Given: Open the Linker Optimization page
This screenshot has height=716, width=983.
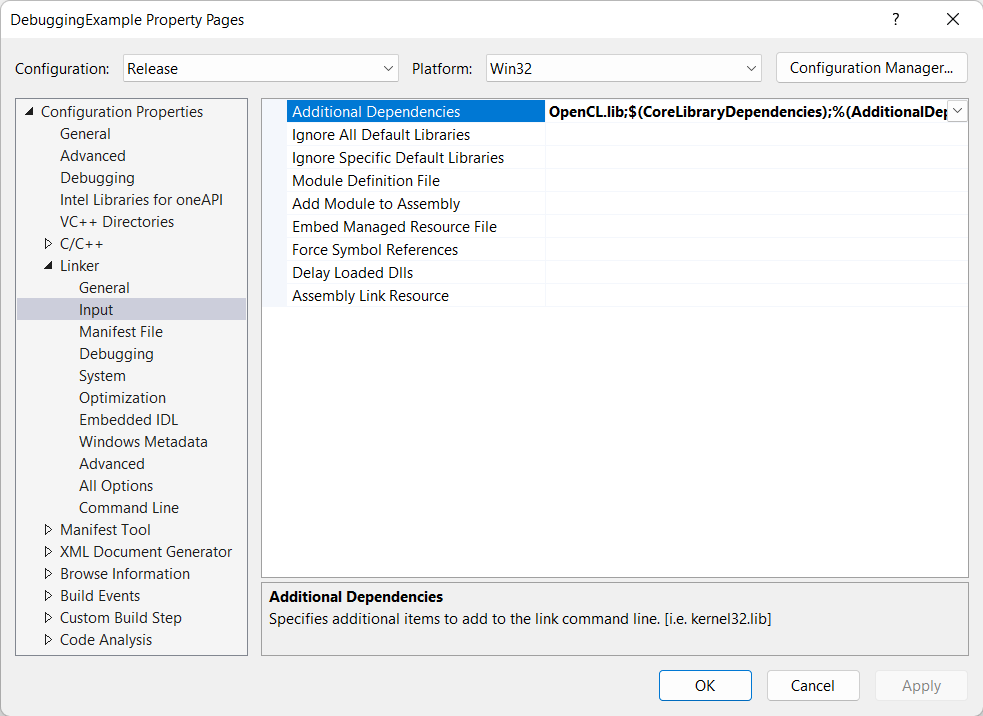Looking at the screenshot, I should point(122,398).
